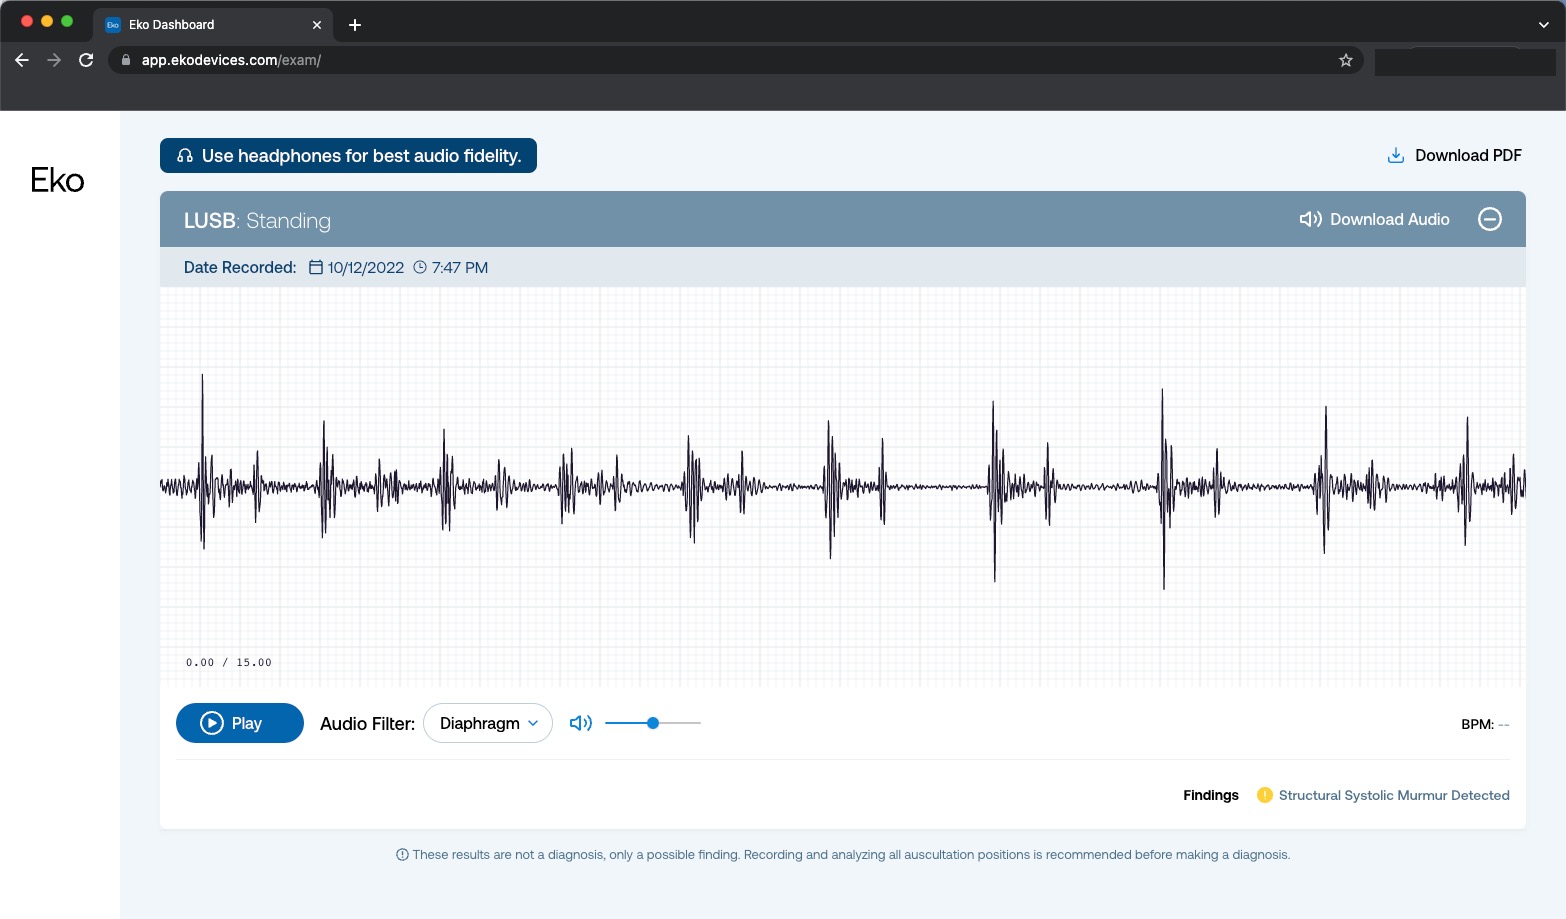Adjust the volume slider handle
Screen dimensions: 1566x919
tap(653, 723)
